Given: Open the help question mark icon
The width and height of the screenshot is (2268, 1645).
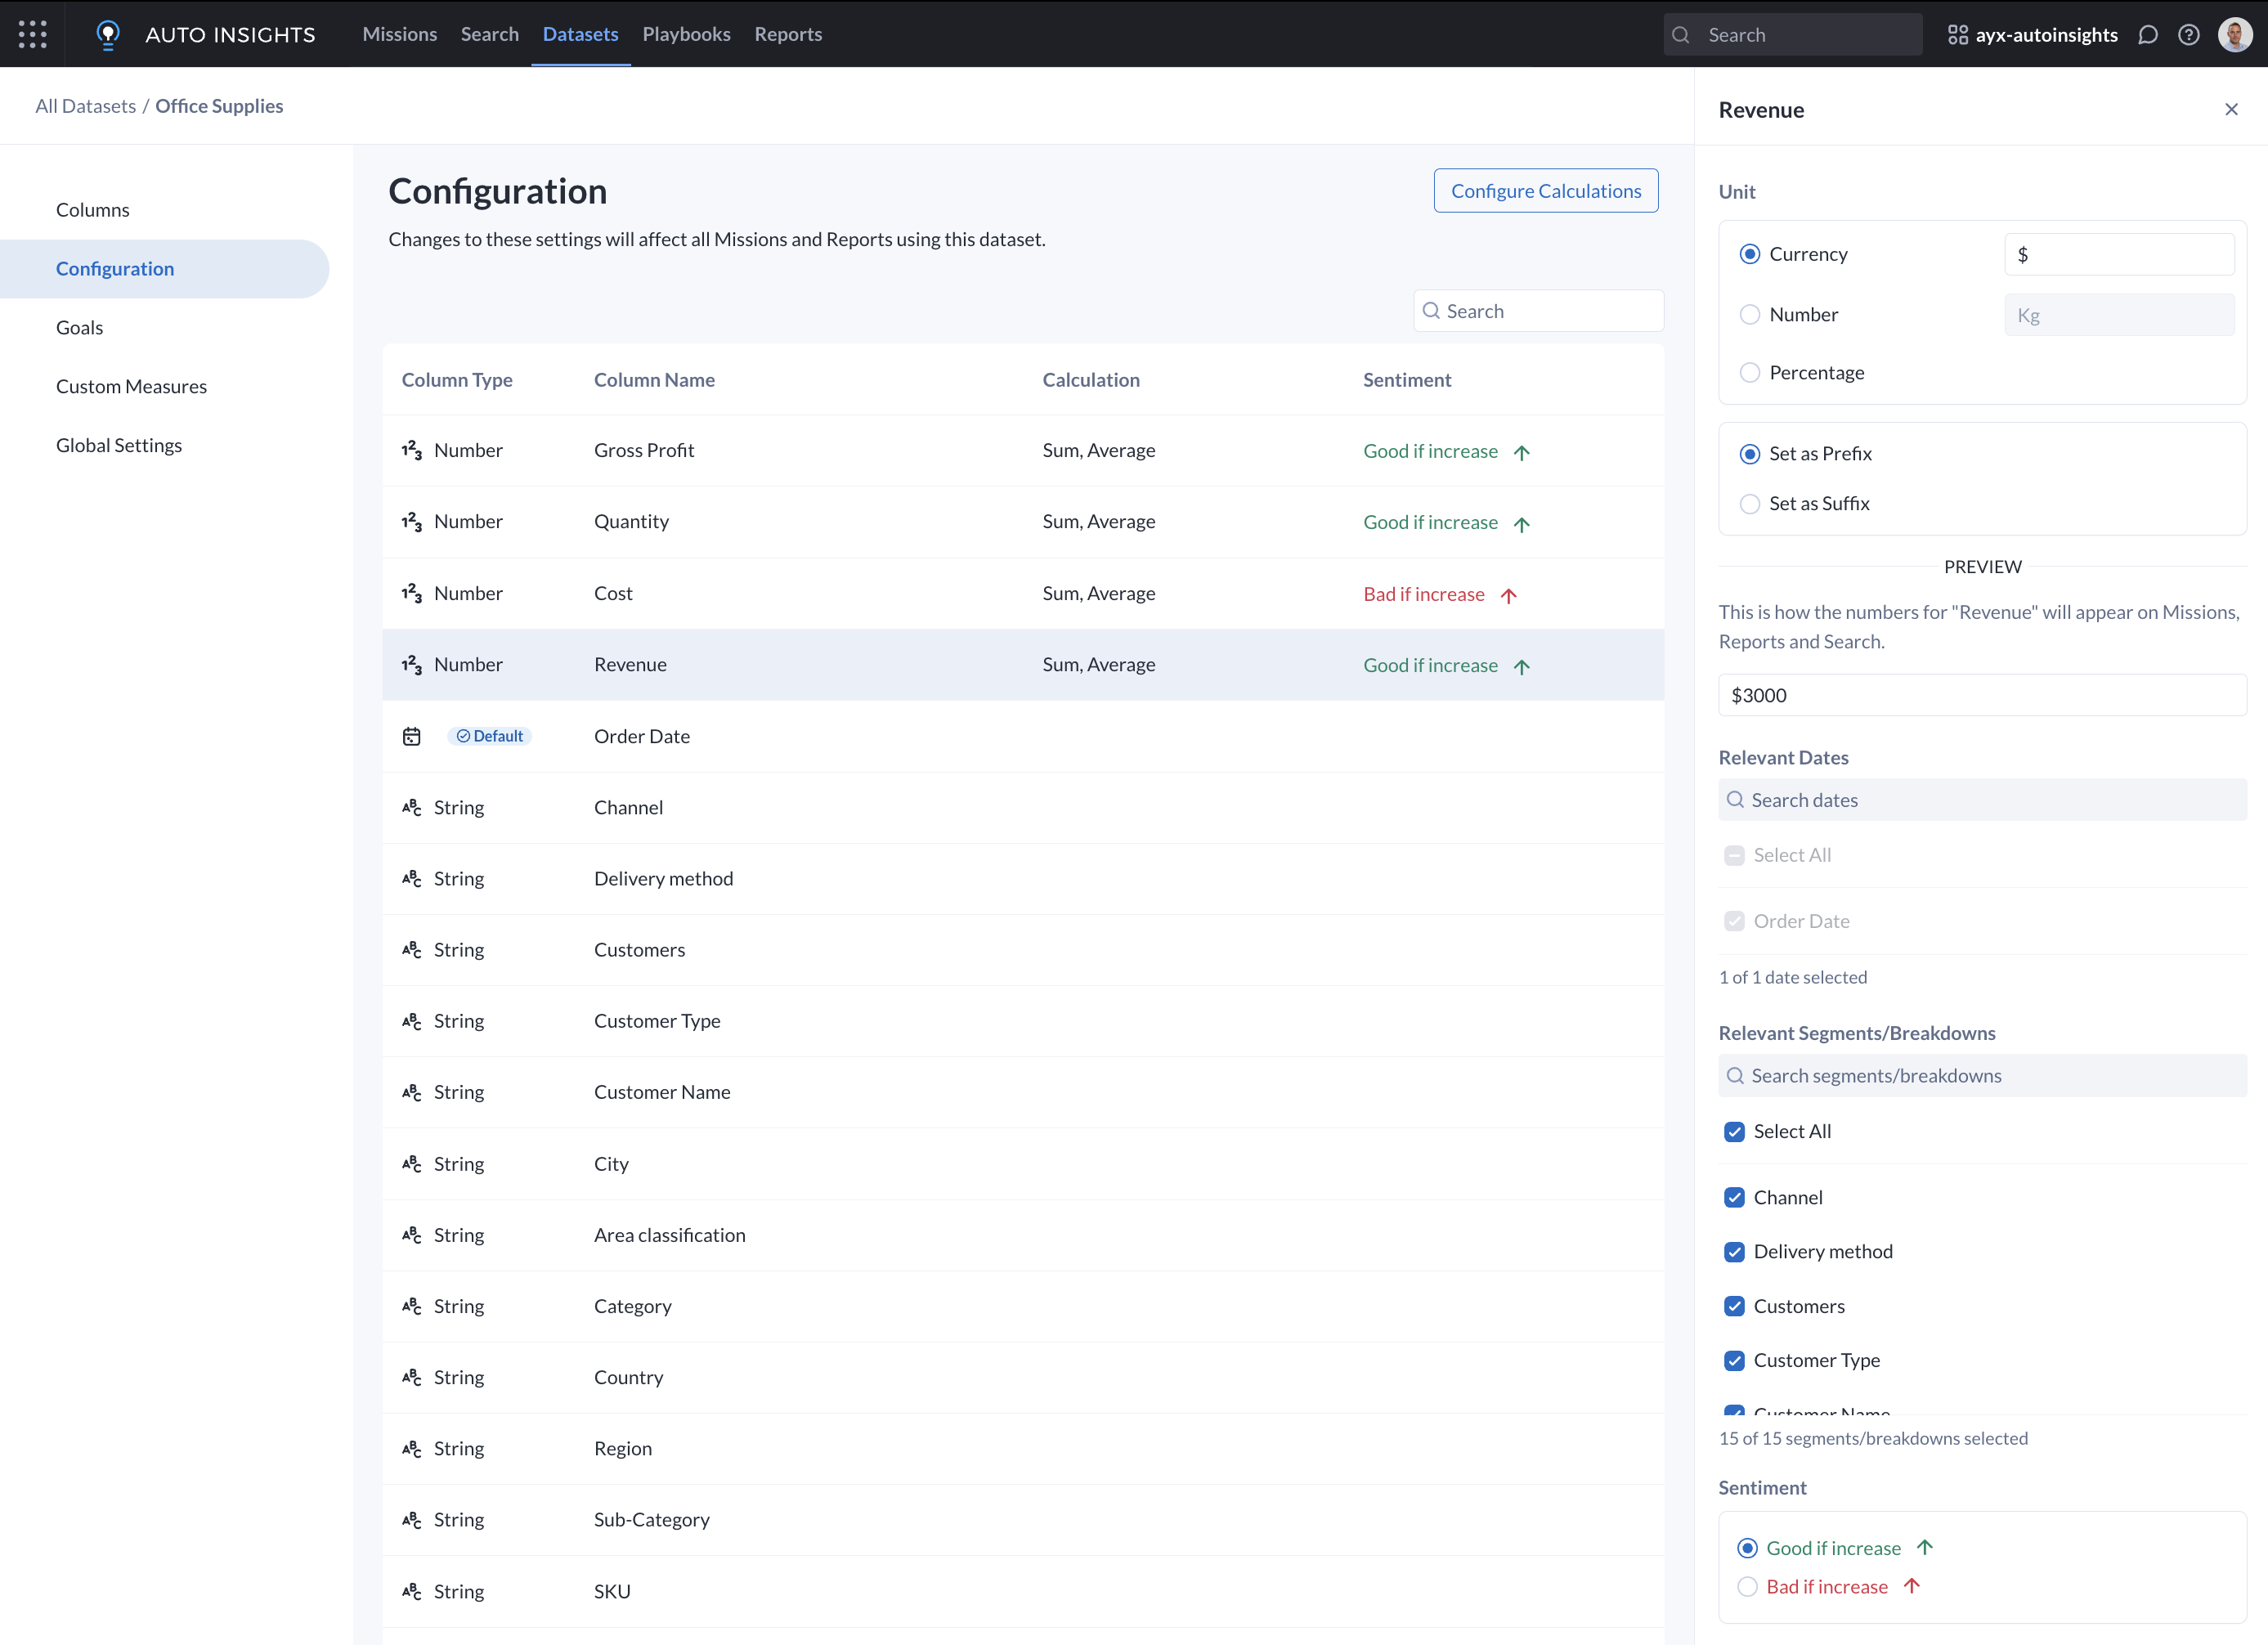Looking at the screenshot, I should [2188, 35].
